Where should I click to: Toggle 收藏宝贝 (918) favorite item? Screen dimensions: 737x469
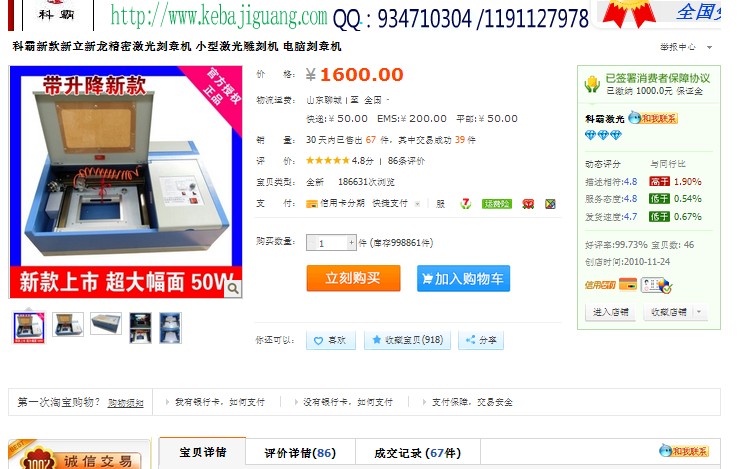pyautogui.click(x=408, y=340)
